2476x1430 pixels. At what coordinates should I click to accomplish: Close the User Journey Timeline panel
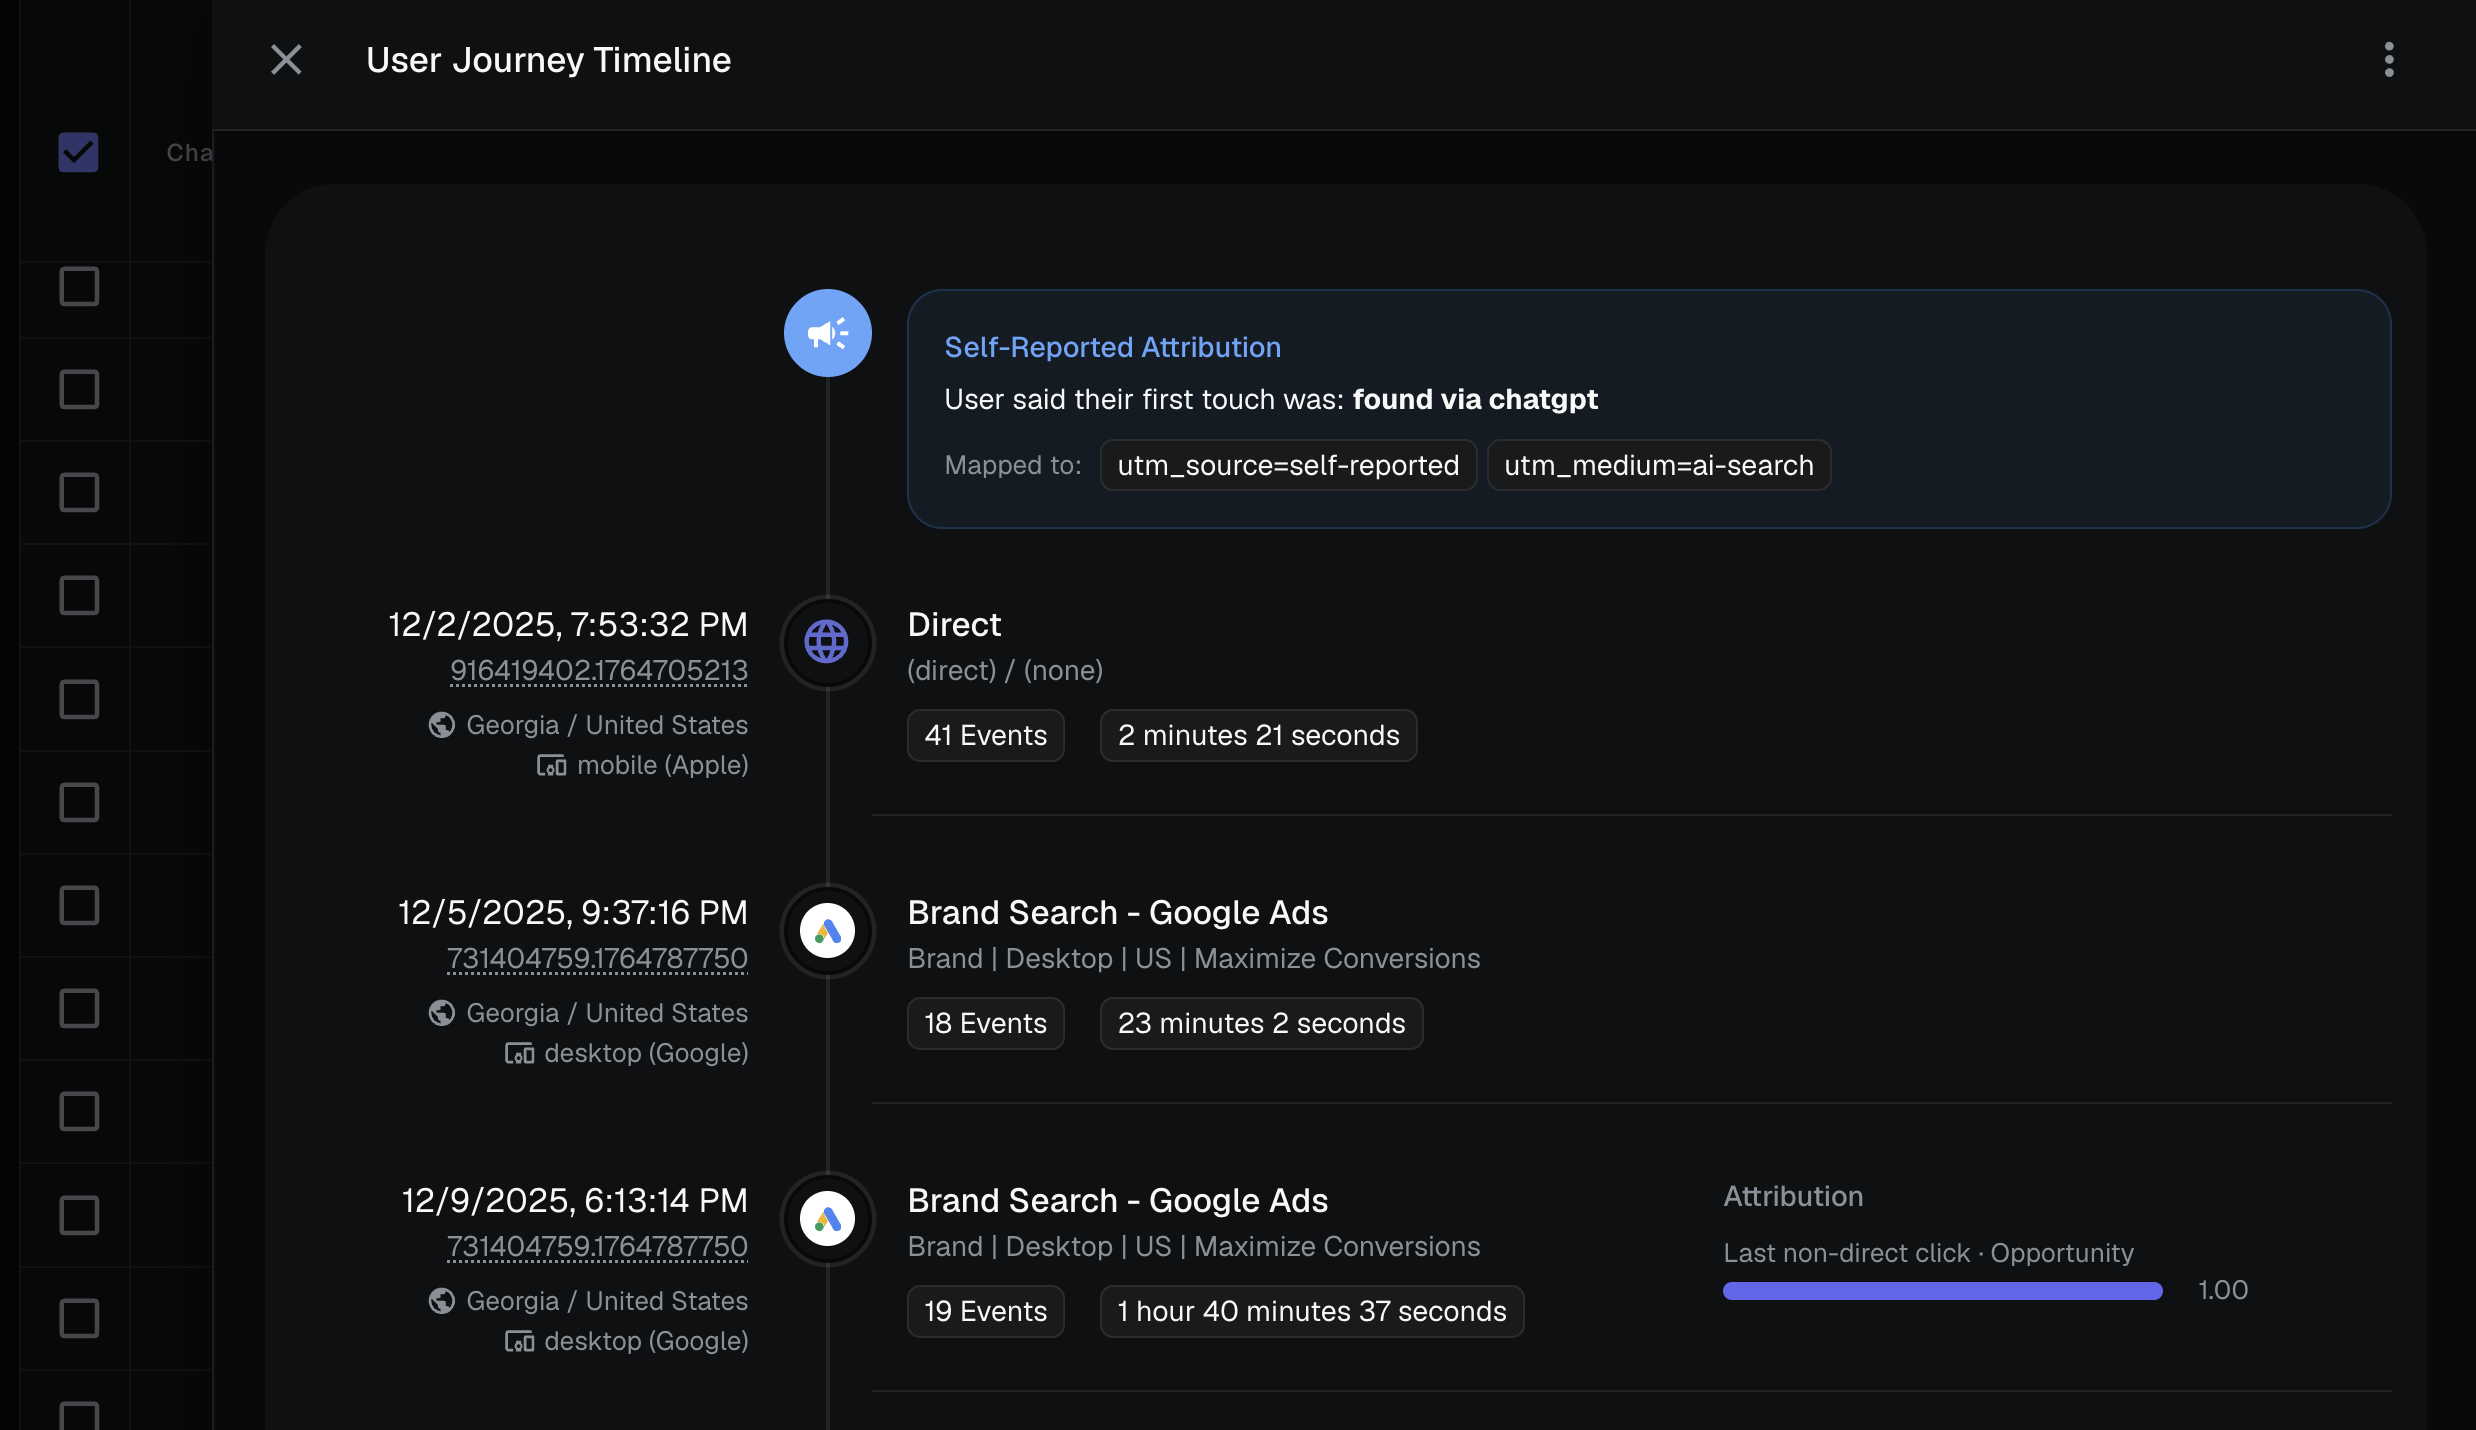286,60
